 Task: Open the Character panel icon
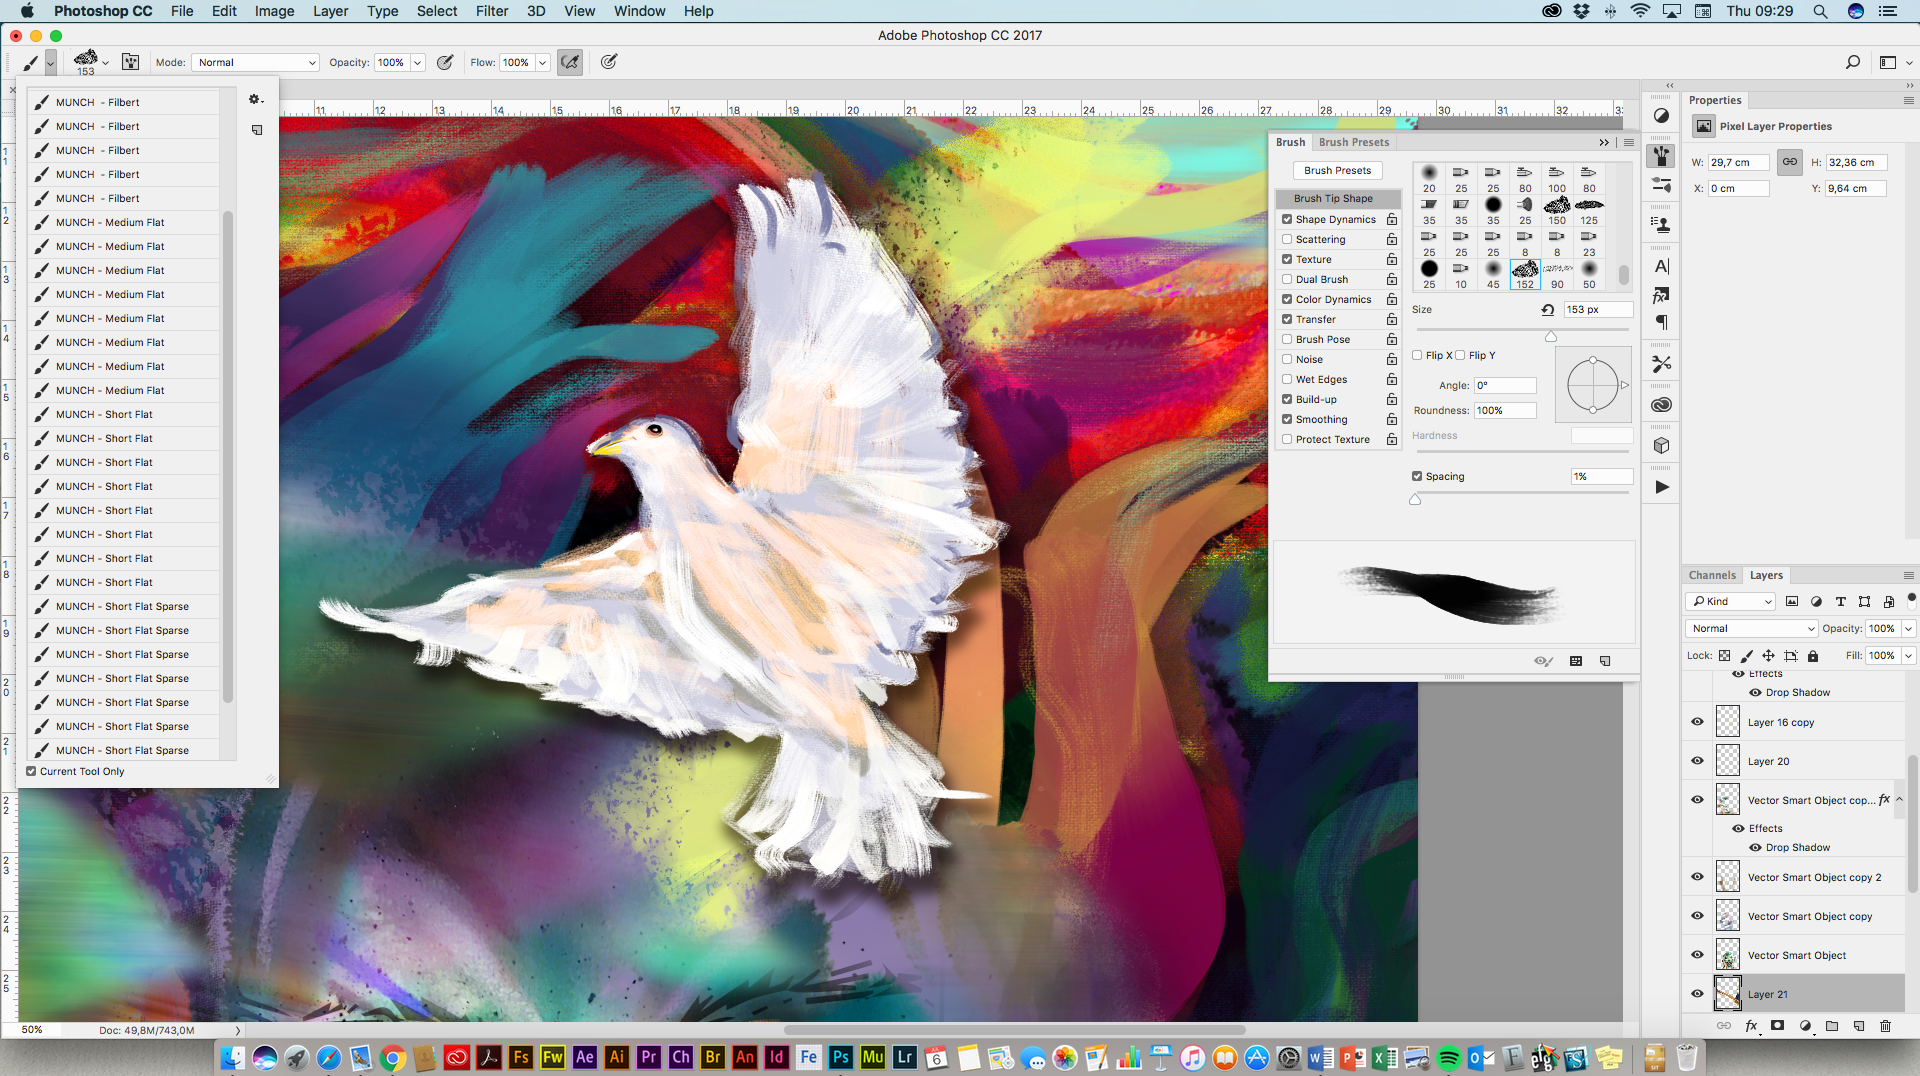click(1661, 266)
